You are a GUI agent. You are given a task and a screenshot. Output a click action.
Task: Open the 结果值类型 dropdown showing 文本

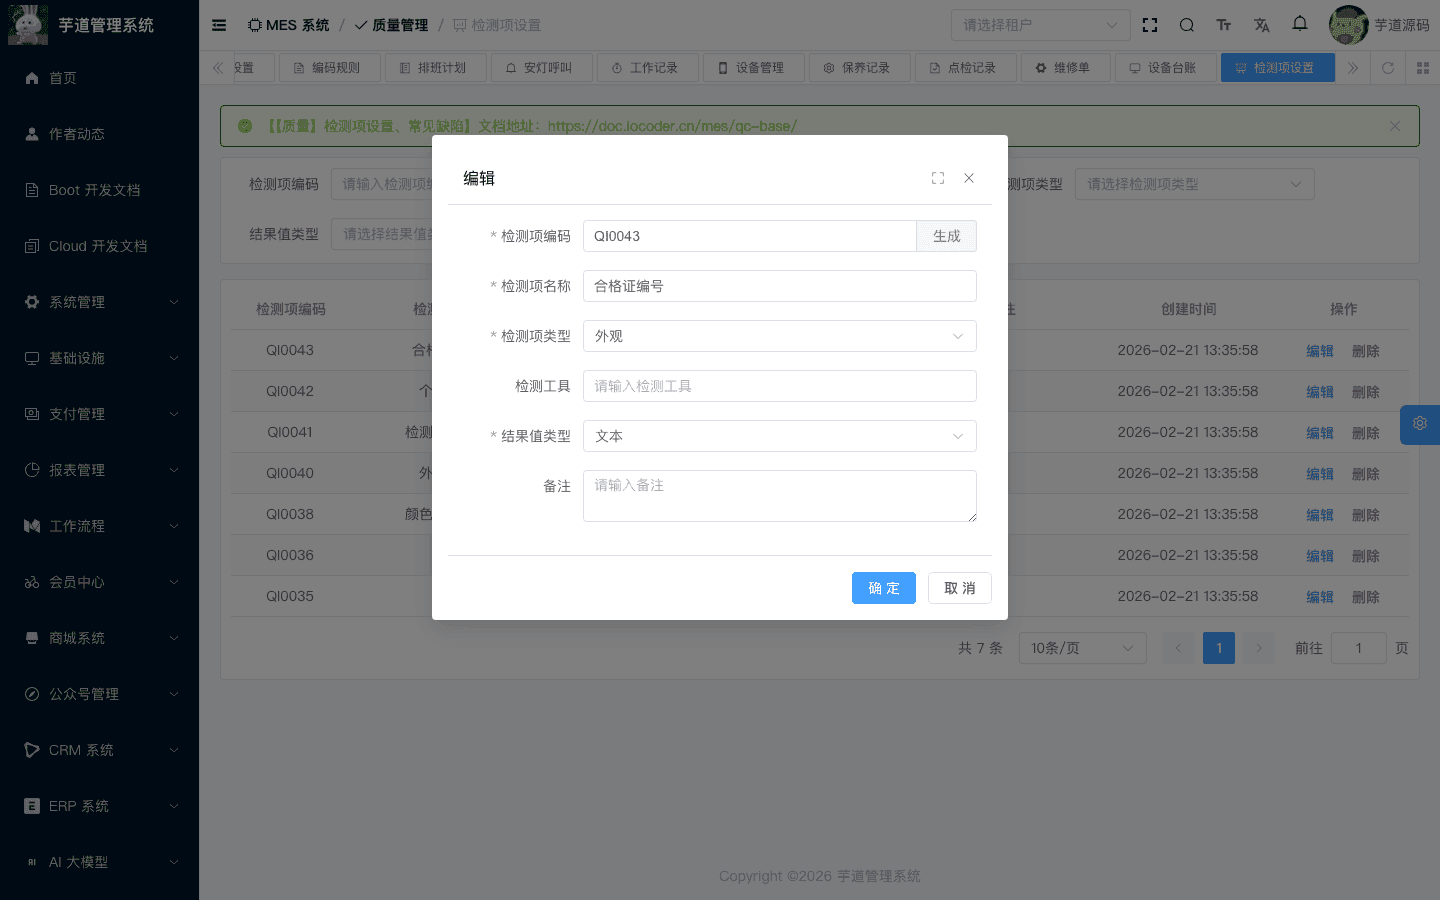point(780,436)
